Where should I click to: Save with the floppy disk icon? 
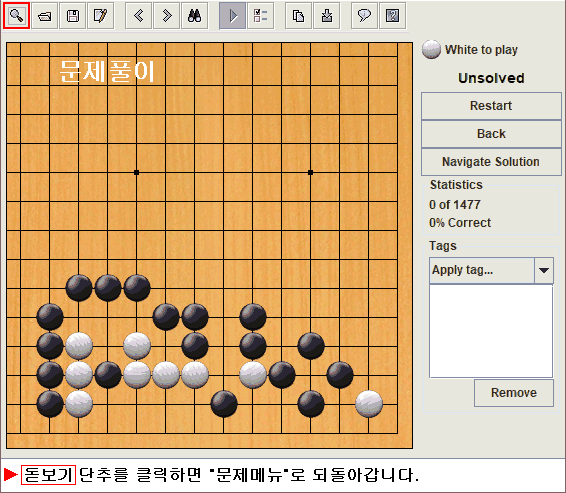pyautogui.click(x=73, y=16)
